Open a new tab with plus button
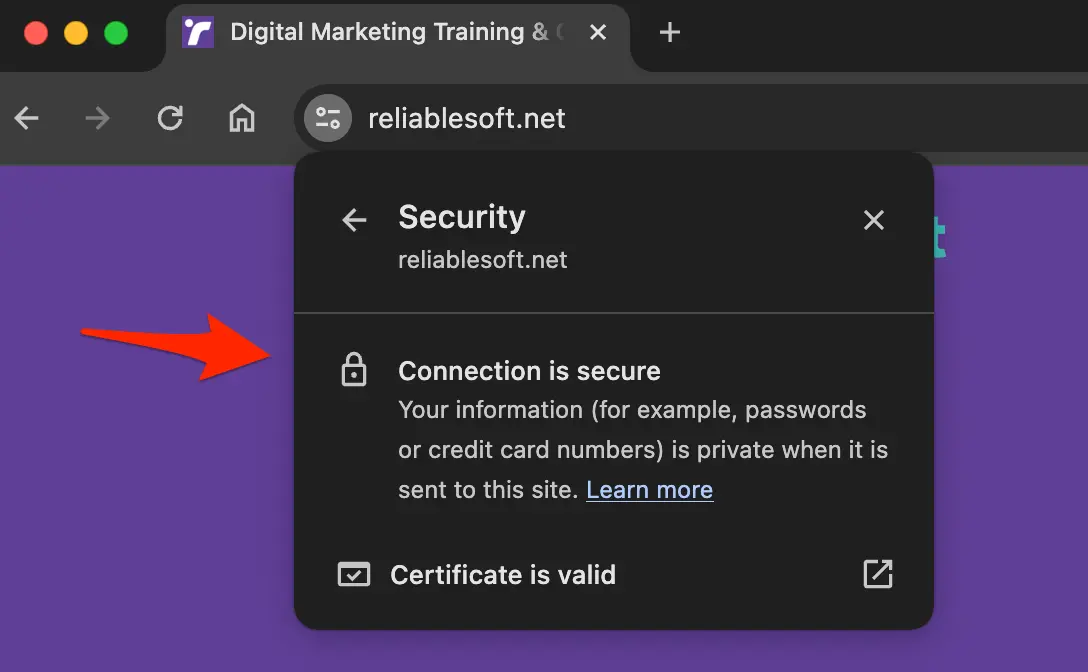The width and height of the screenshot is (1088, 672). pos(670,33)
